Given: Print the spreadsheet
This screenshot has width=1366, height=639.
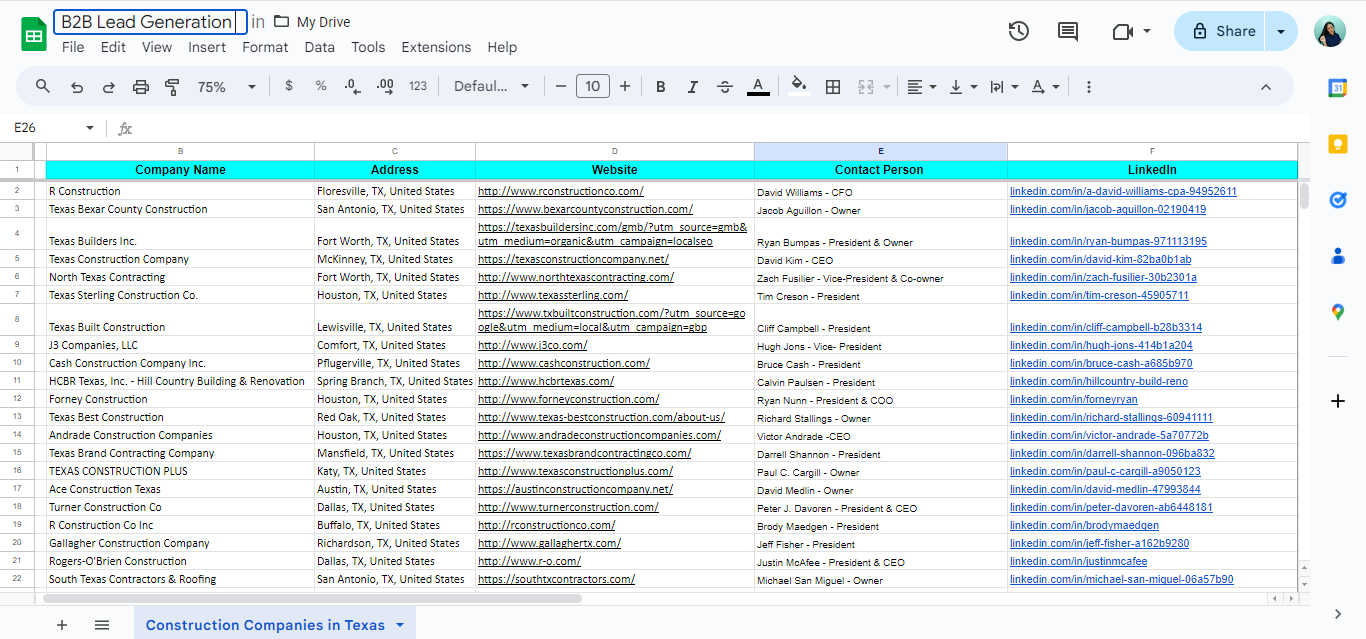Looking at the screenshot, I should [x=140, y=87].
